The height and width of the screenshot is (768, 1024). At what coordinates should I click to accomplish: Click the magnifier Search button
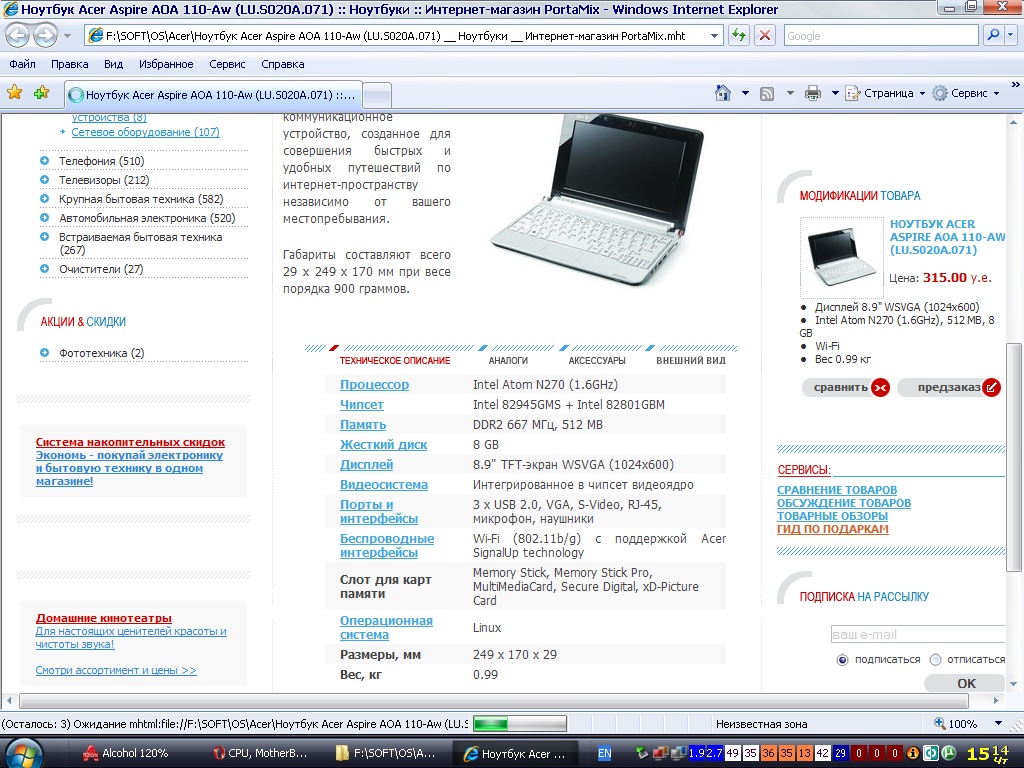point(993,35)
